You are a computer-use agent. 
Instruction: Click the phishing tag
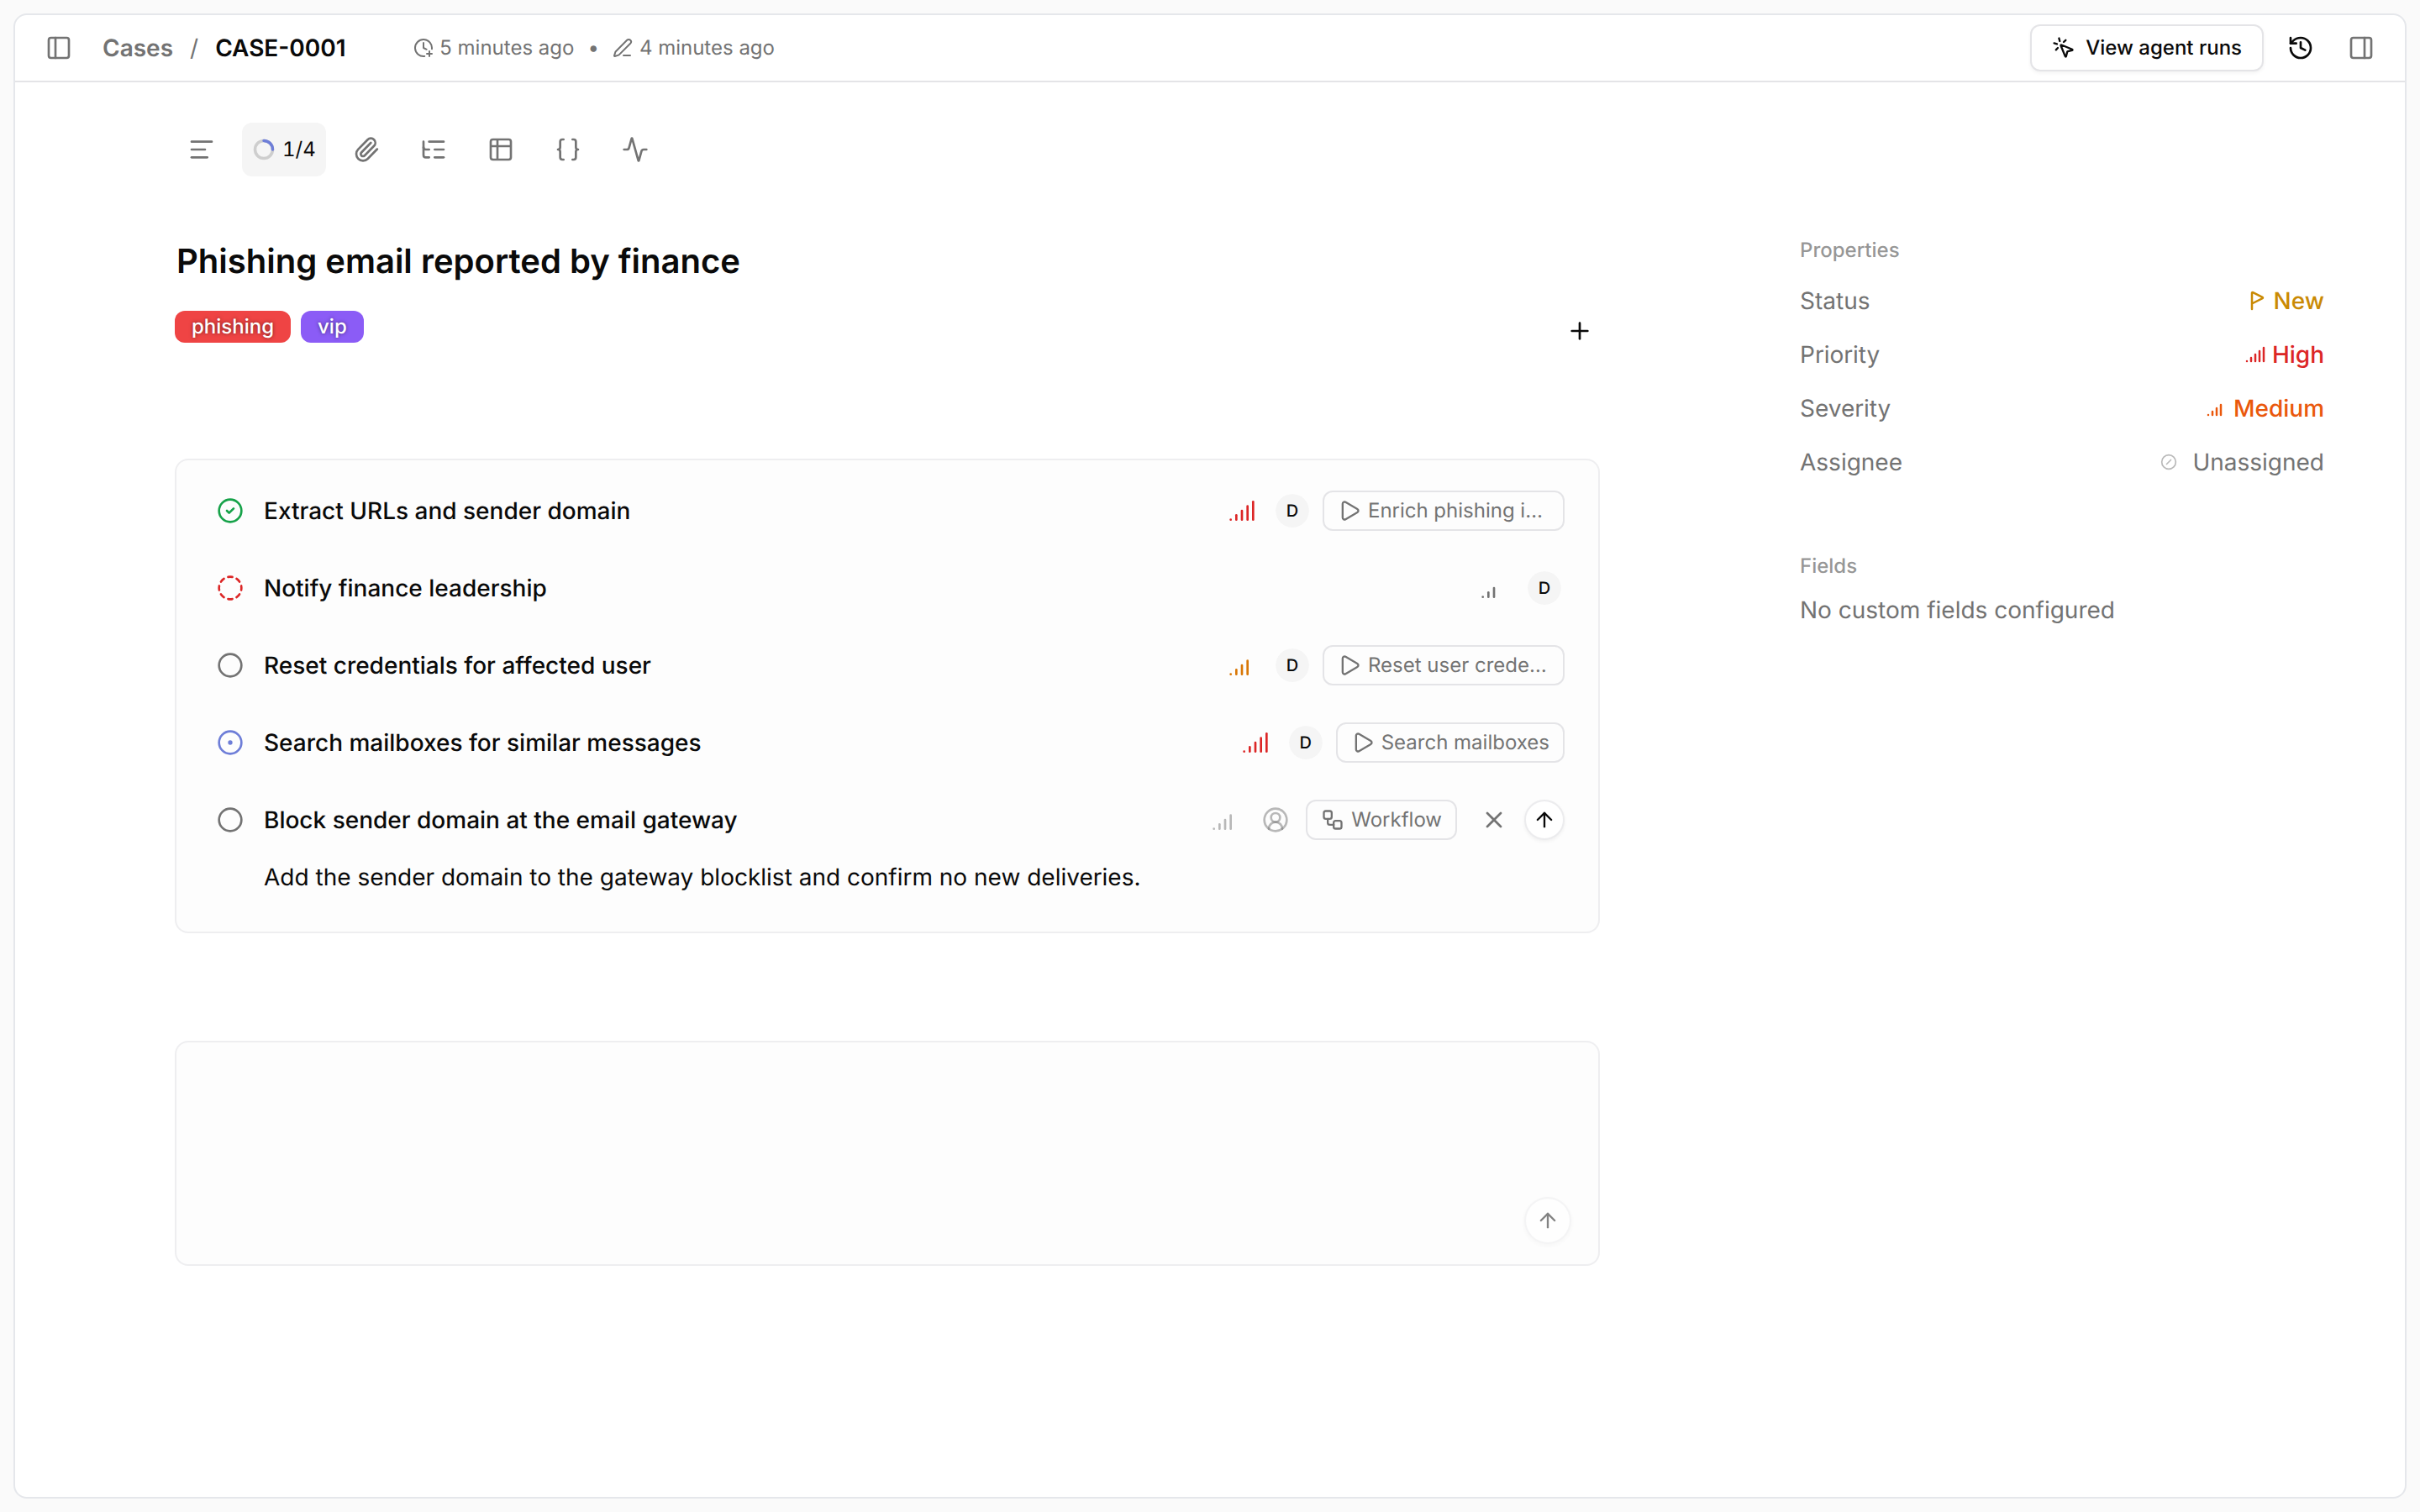pyautogui.click(x=232, y=327)
